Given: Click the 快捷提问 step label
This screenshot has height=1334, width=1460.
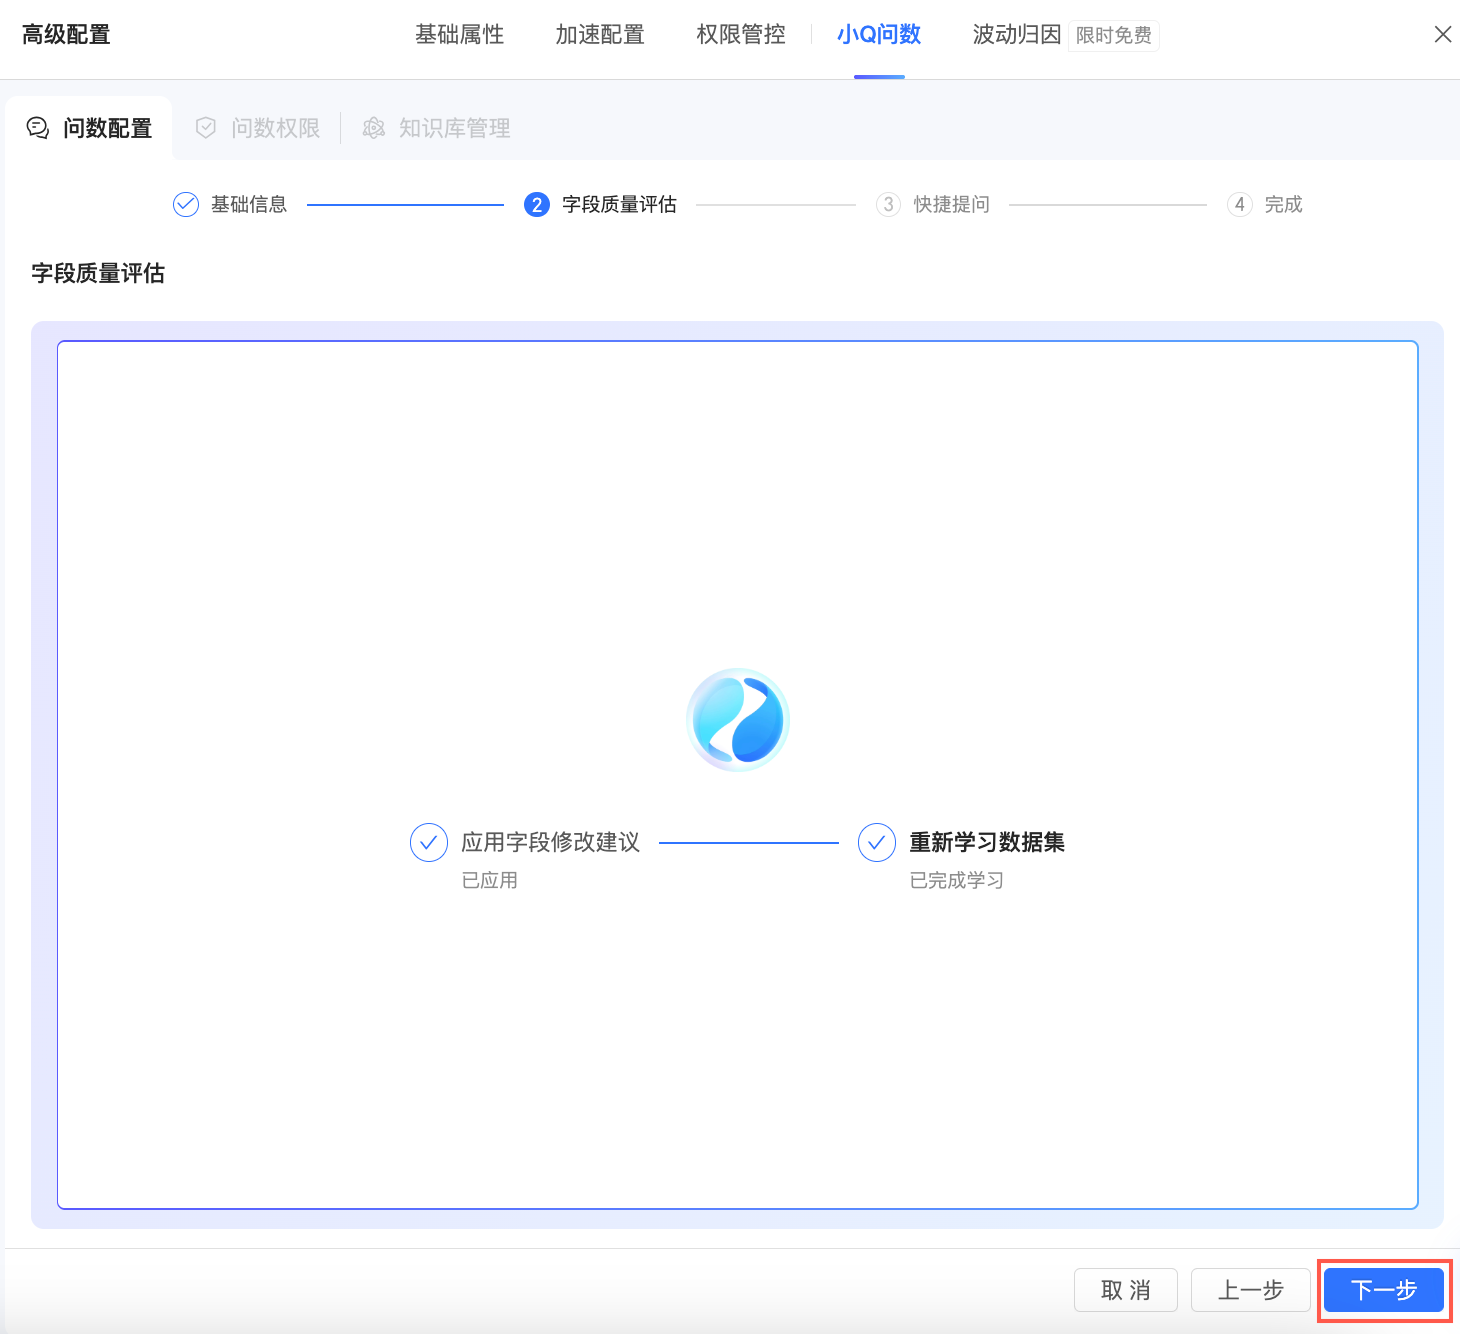Looking at the screenshot, I should tap(952, 205).
